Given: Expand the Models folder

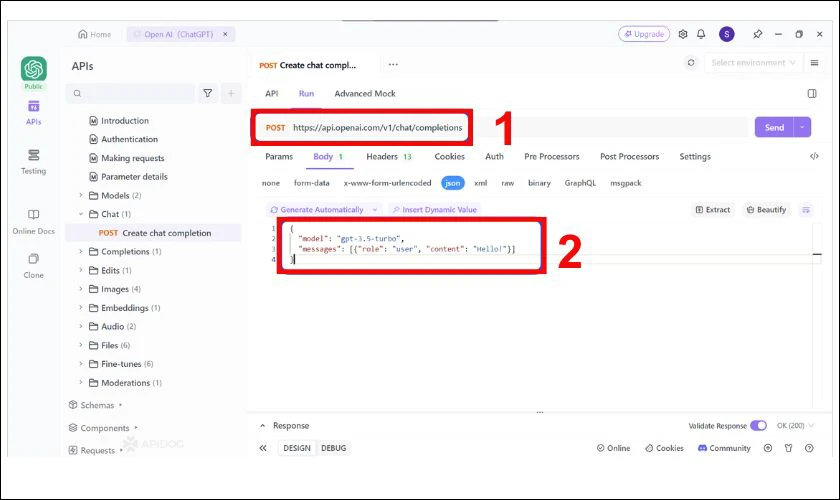Looking at the screenshot, I should tap(81, 195).
